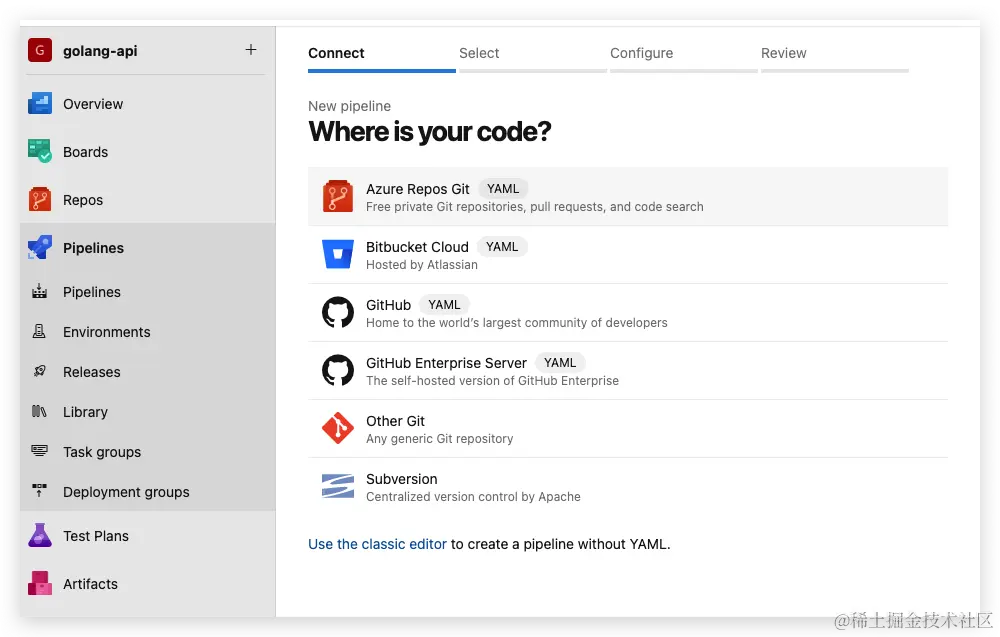Click the plus icon next to golang-api
Image resolution: width=1000 pixels, height=637 pixels.
click(251, 50)
